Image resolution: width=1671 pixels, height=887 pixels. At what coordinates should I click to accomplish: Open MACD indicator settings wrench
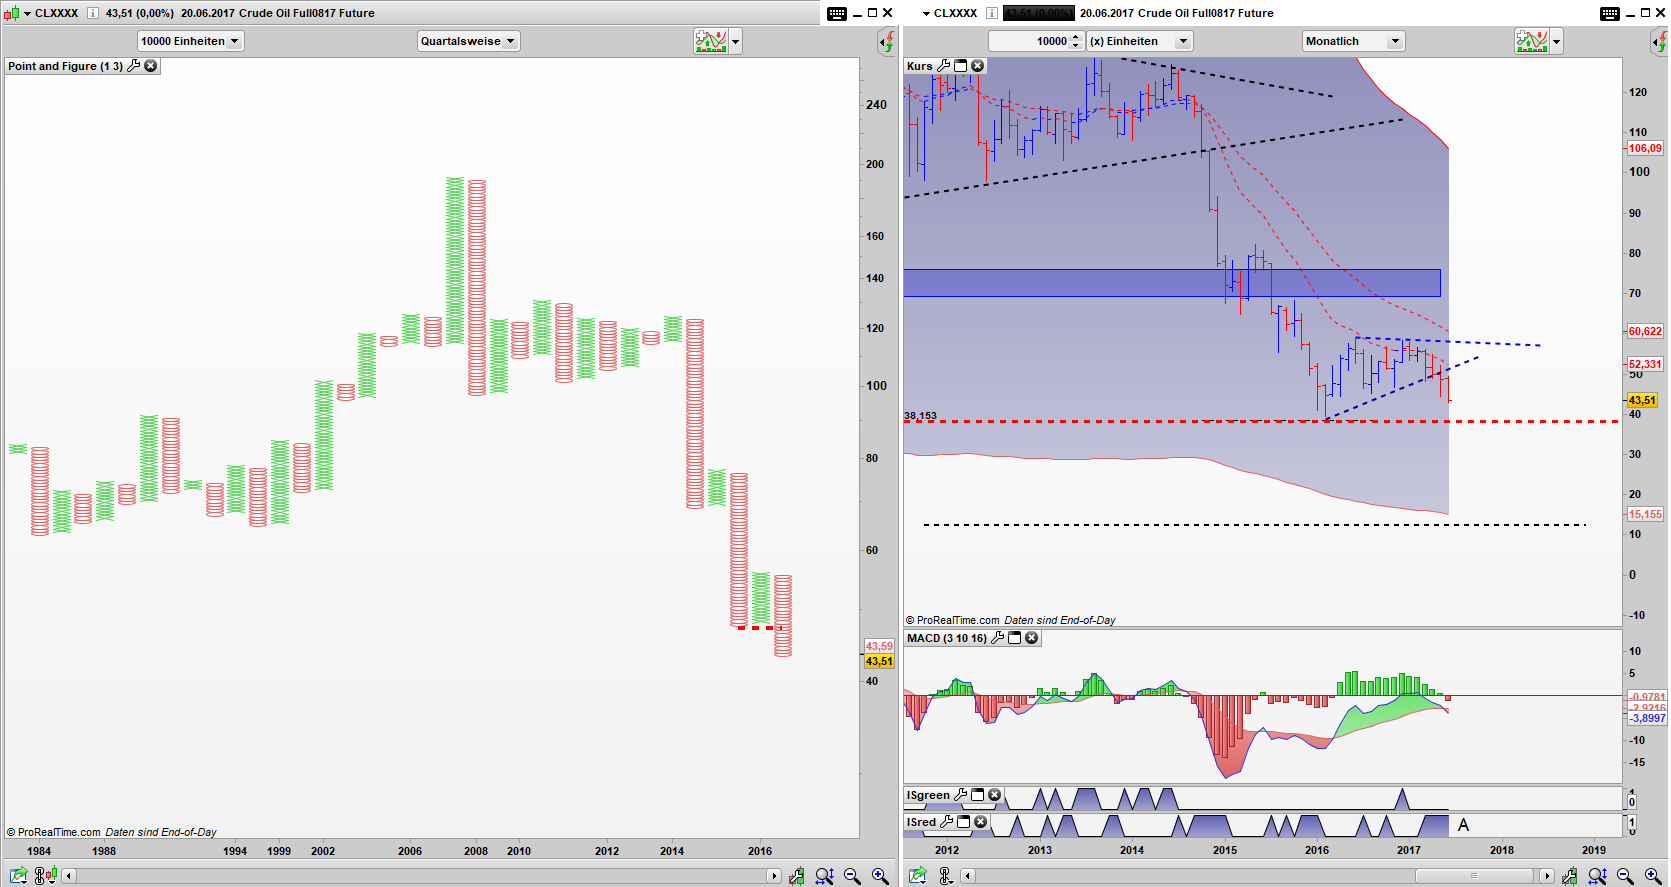(x=997, y=638)
